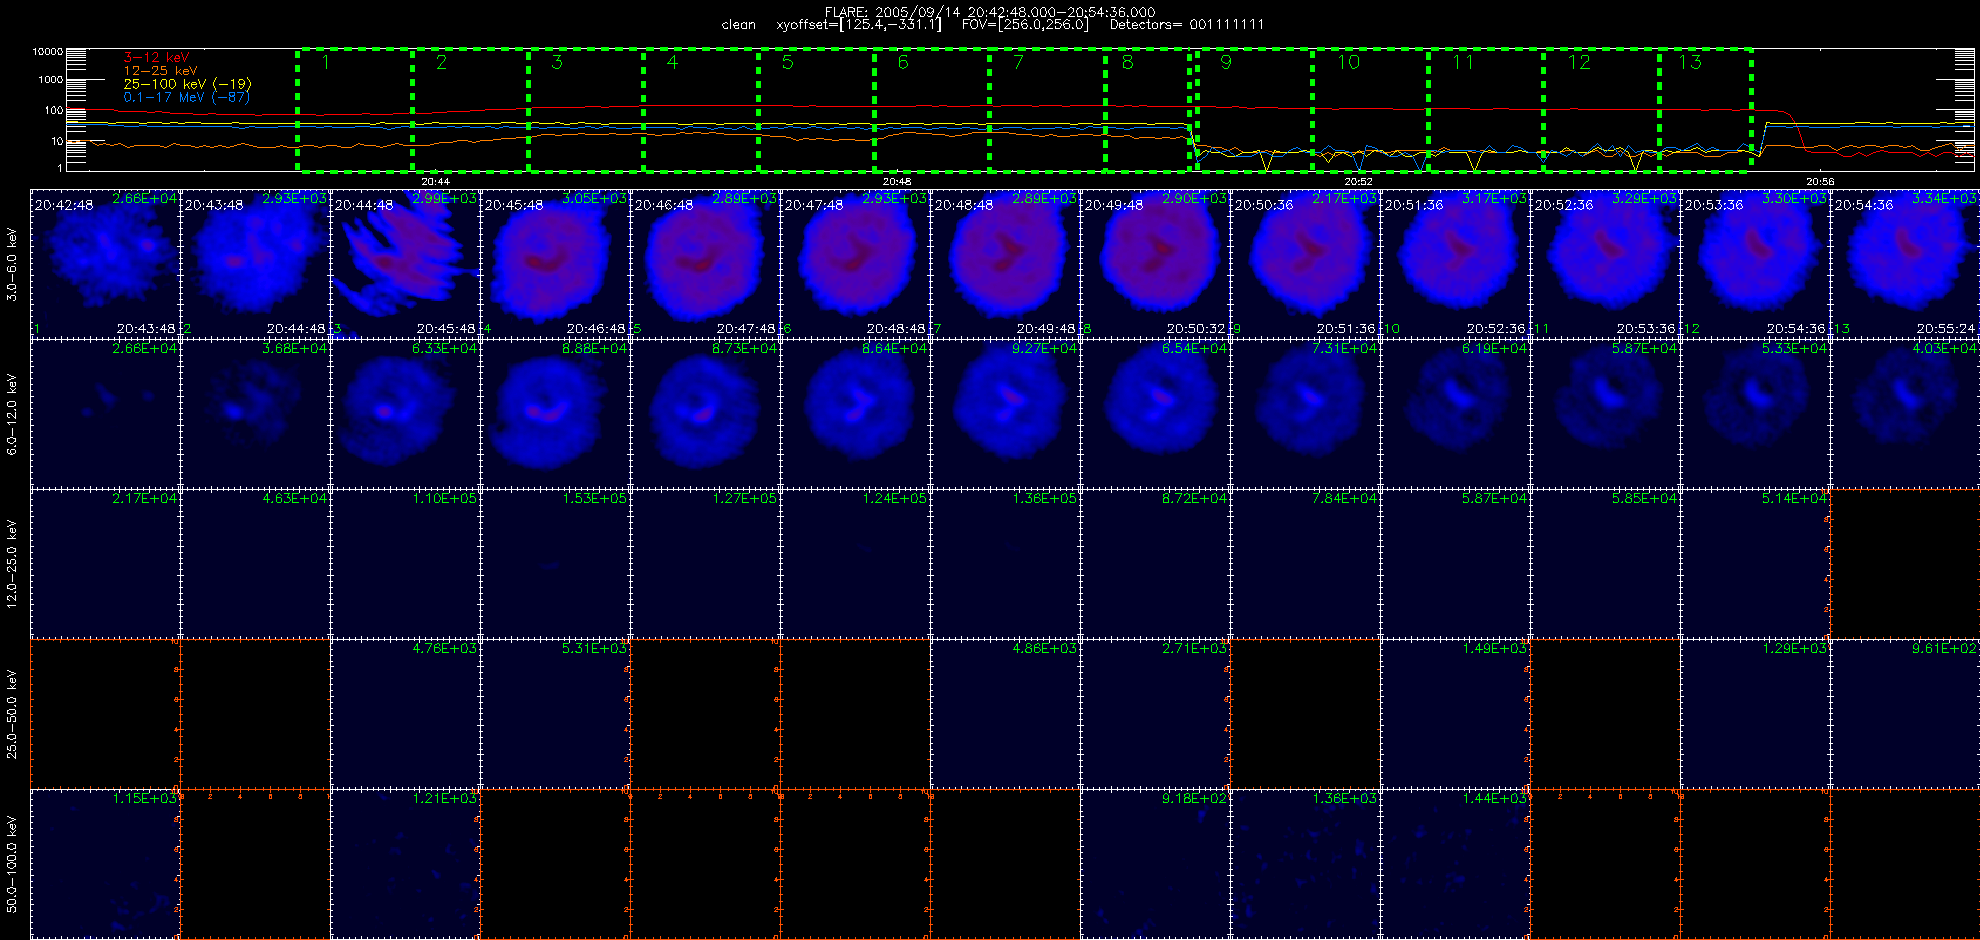Viewport: 1980px width, 940px height.
Task: Click the '20:55:24' end time label
Action: 1946,328
